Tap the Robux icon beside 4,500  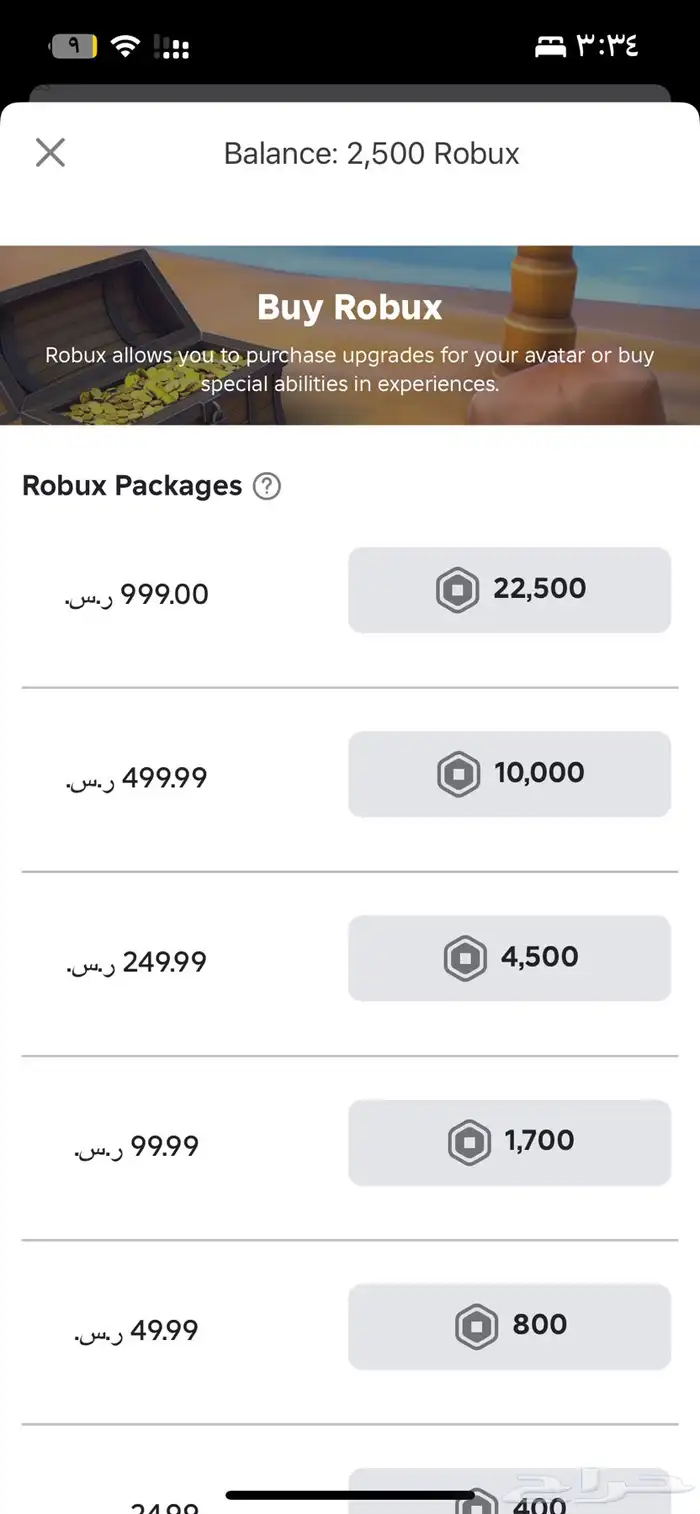[465, 959]
